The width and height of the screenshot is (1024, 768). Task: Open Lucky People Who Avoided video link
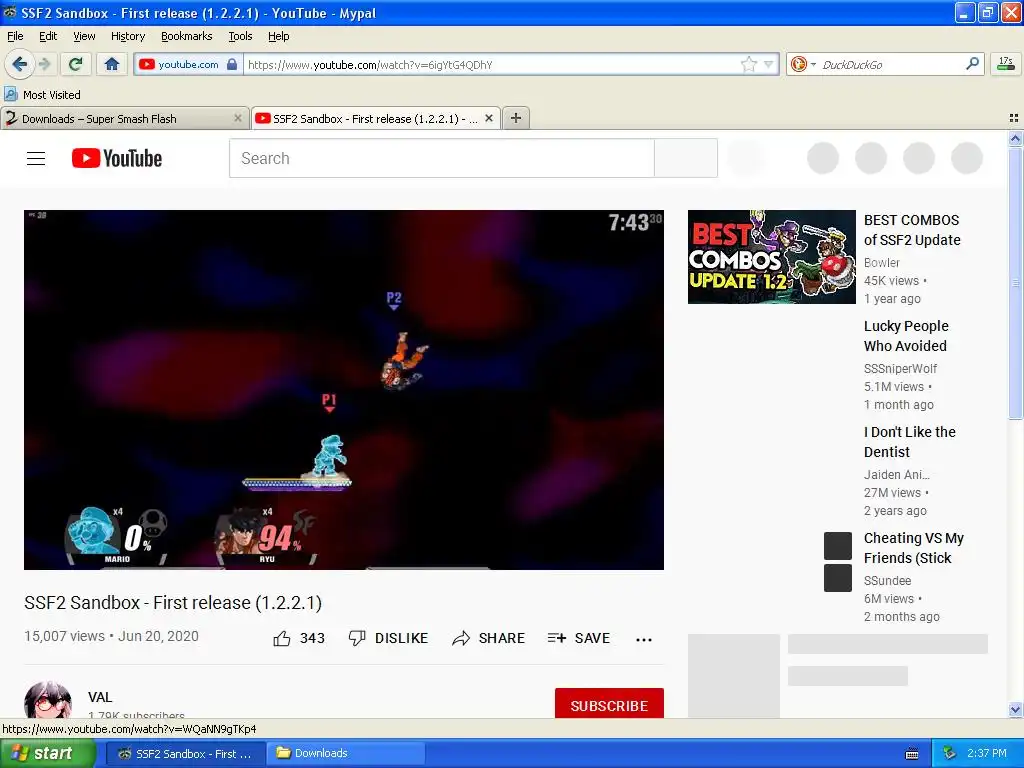click(906, 336)
